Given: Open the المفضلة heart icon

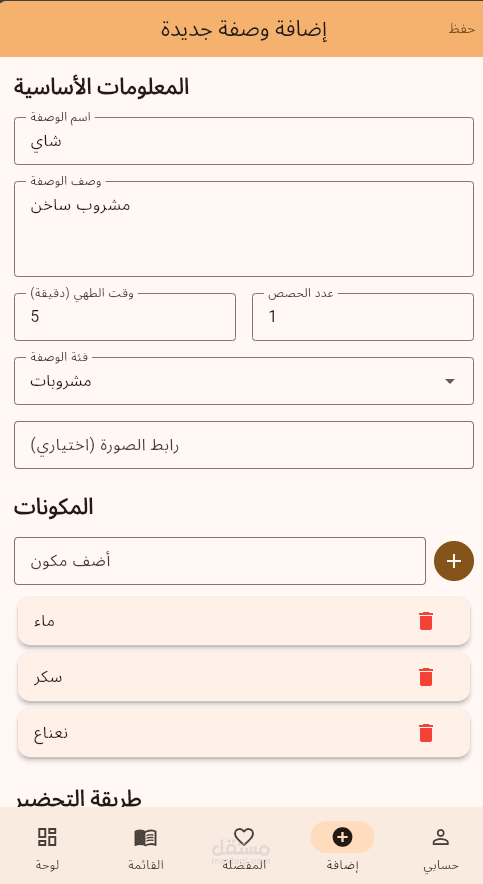Looking at the screenshot, I should [x=244, y=837].
